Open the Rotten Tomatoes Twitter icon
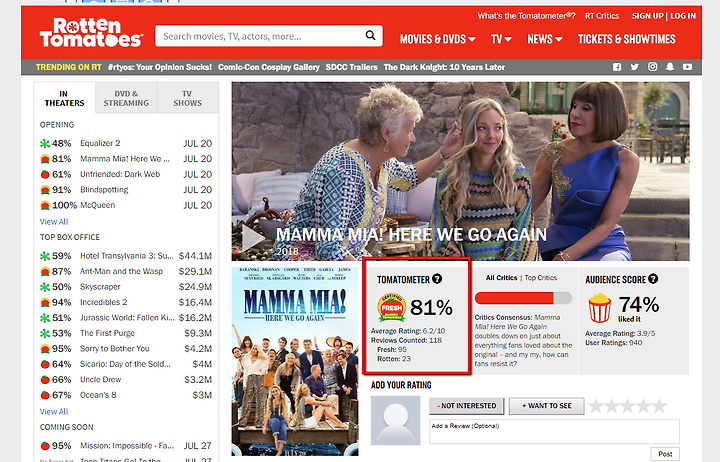This screenshot has height=462, width=720. click(x=635, y=67)
